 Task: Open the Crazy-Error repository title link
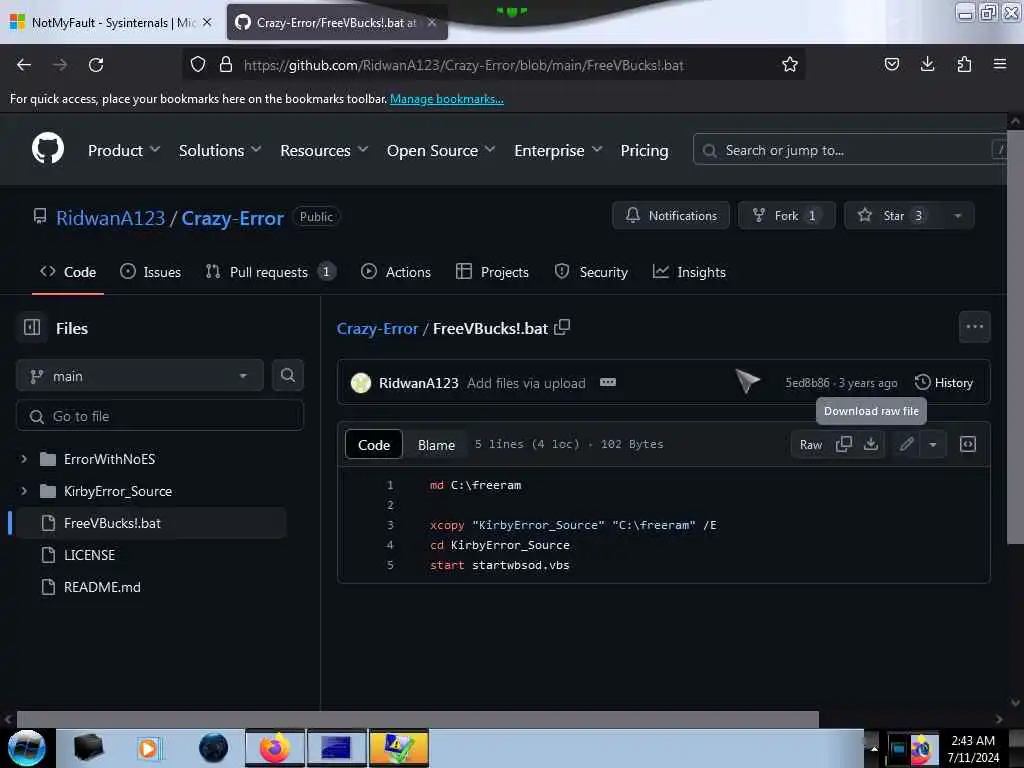(x=232, y=217)
